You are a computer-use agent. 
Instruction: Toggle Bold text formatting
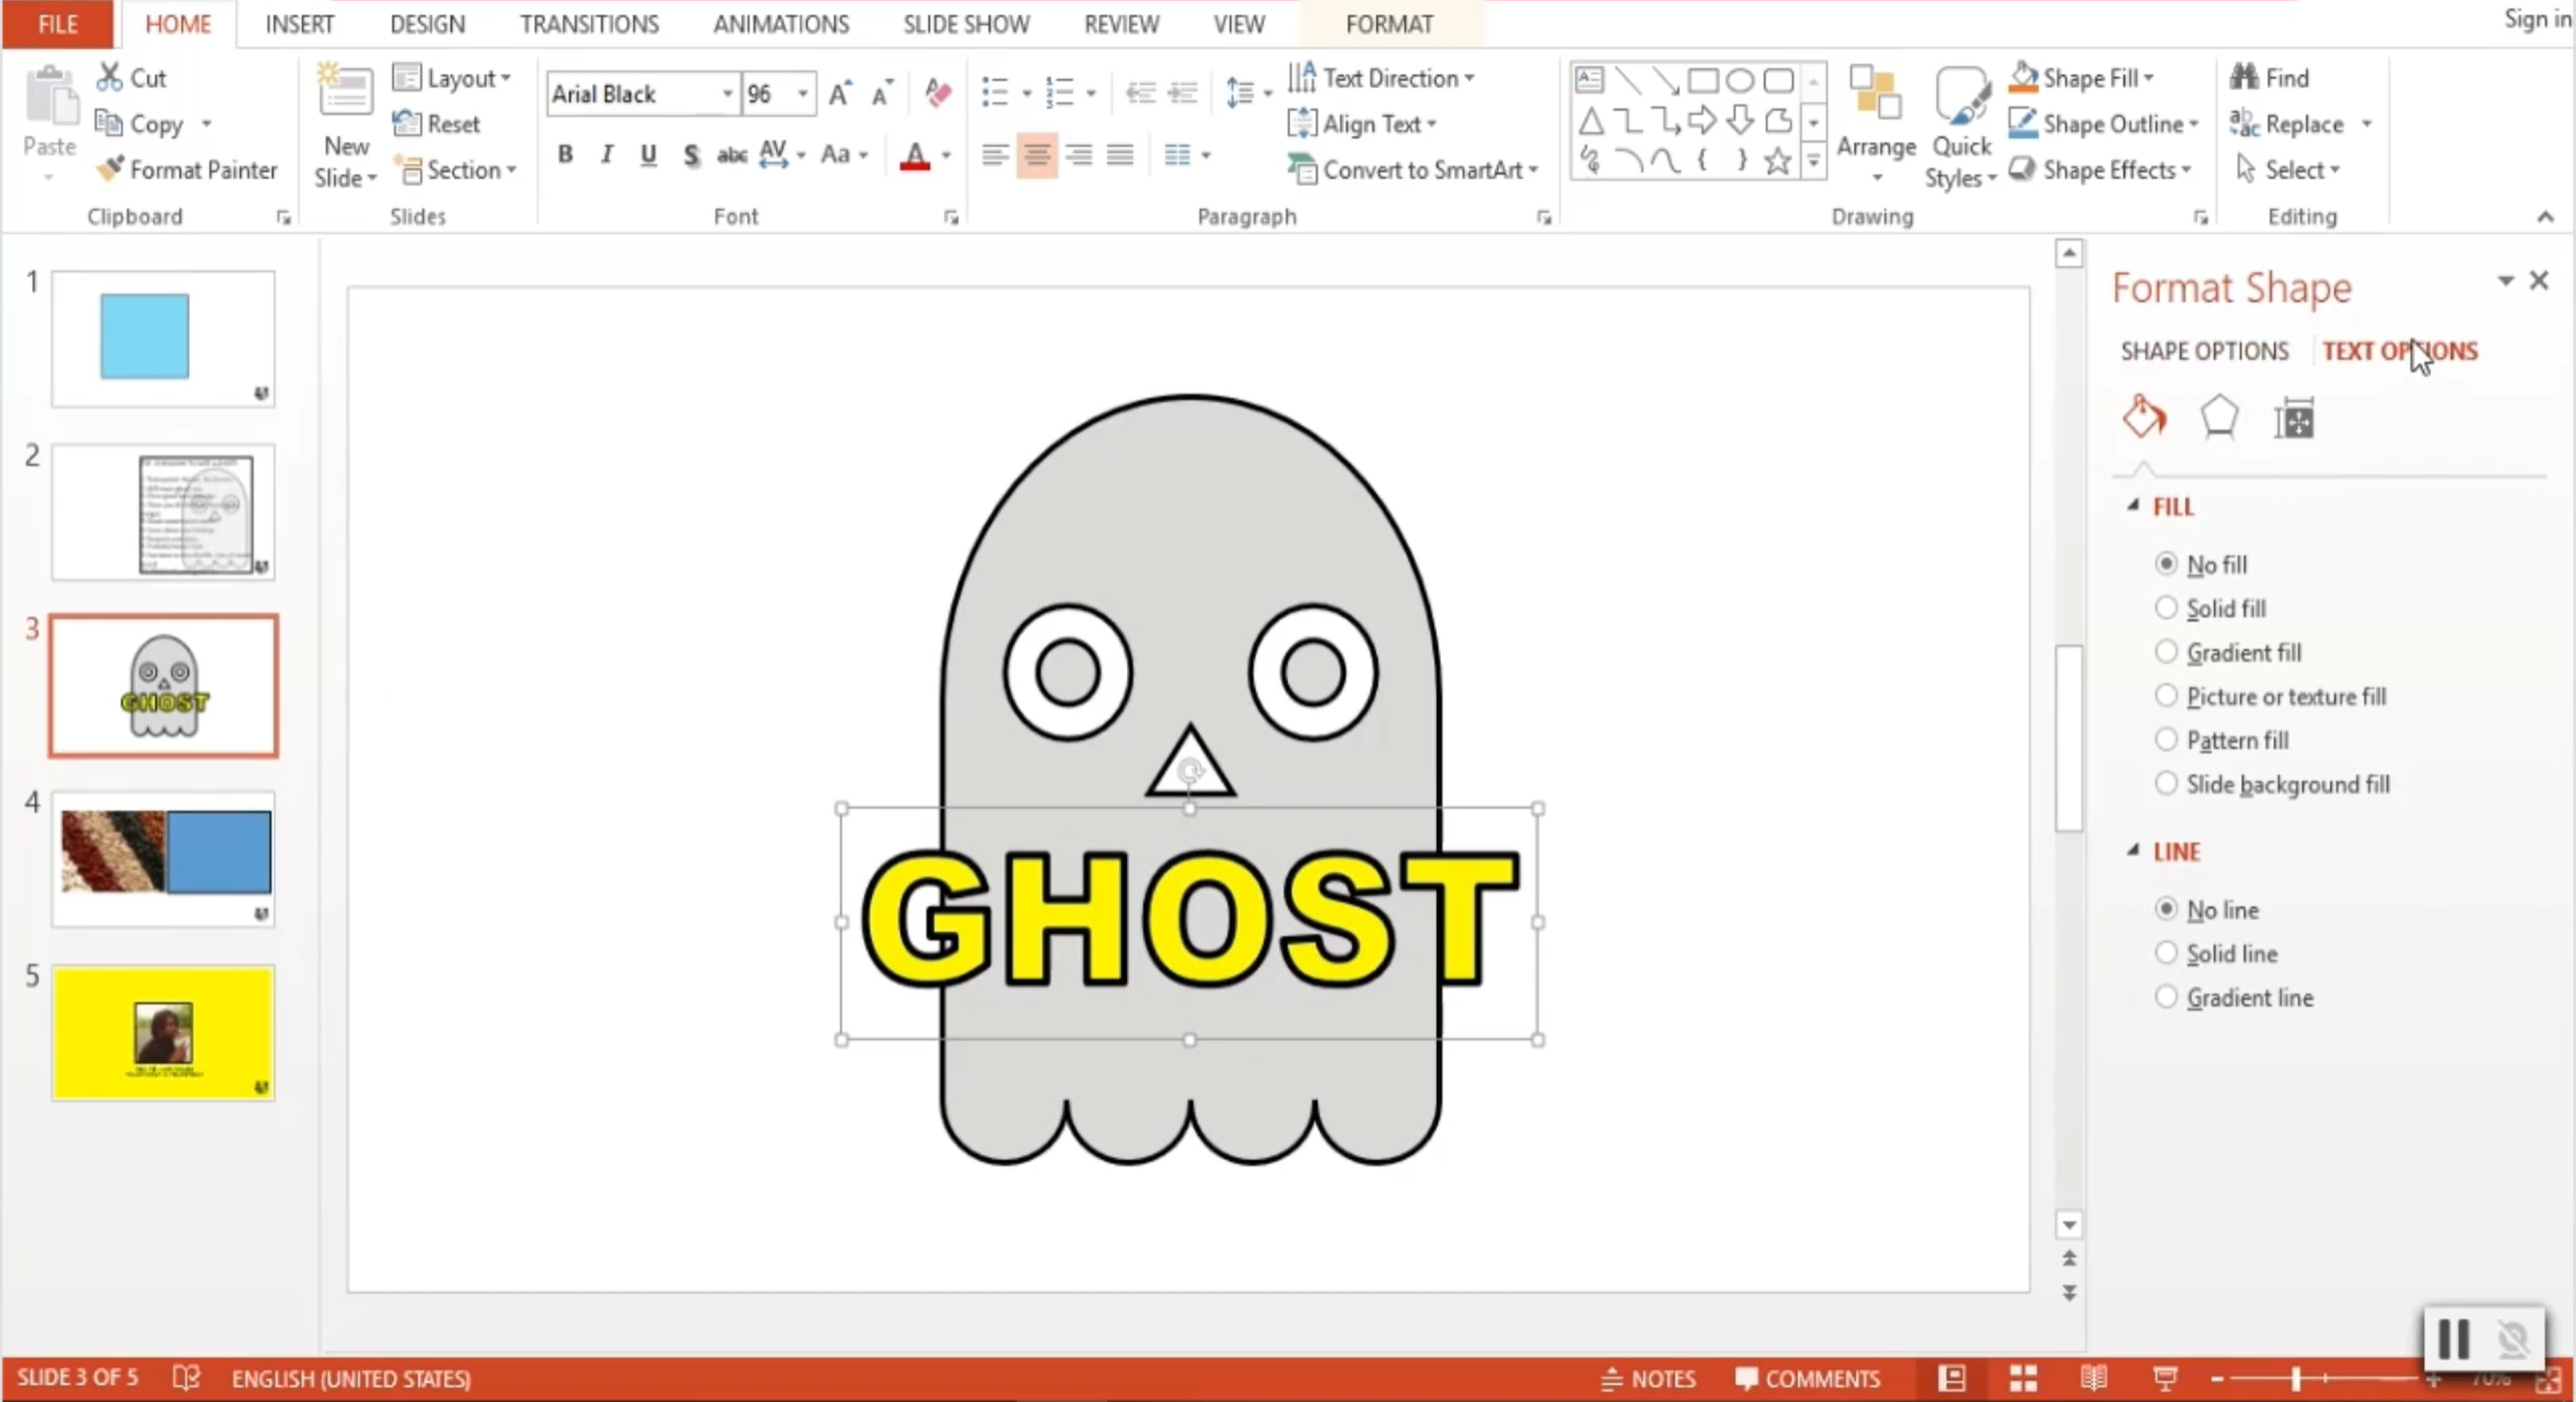565,154
